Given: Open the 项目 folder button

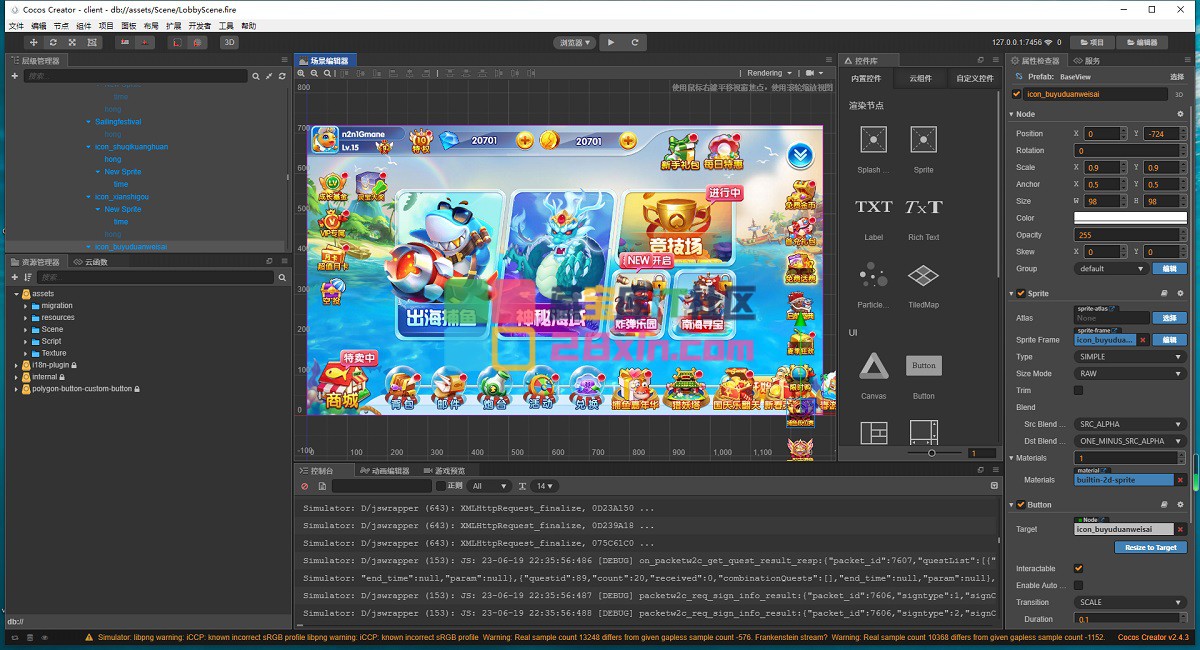Looking at the screenshot, I should (1093, 43).
